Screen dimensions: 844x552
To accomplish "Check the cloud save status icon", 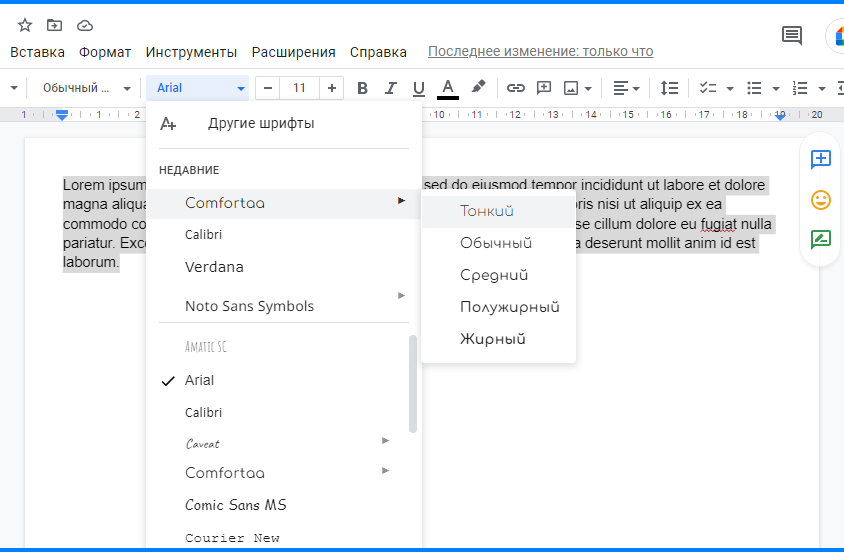I will [x=85, y=25].
